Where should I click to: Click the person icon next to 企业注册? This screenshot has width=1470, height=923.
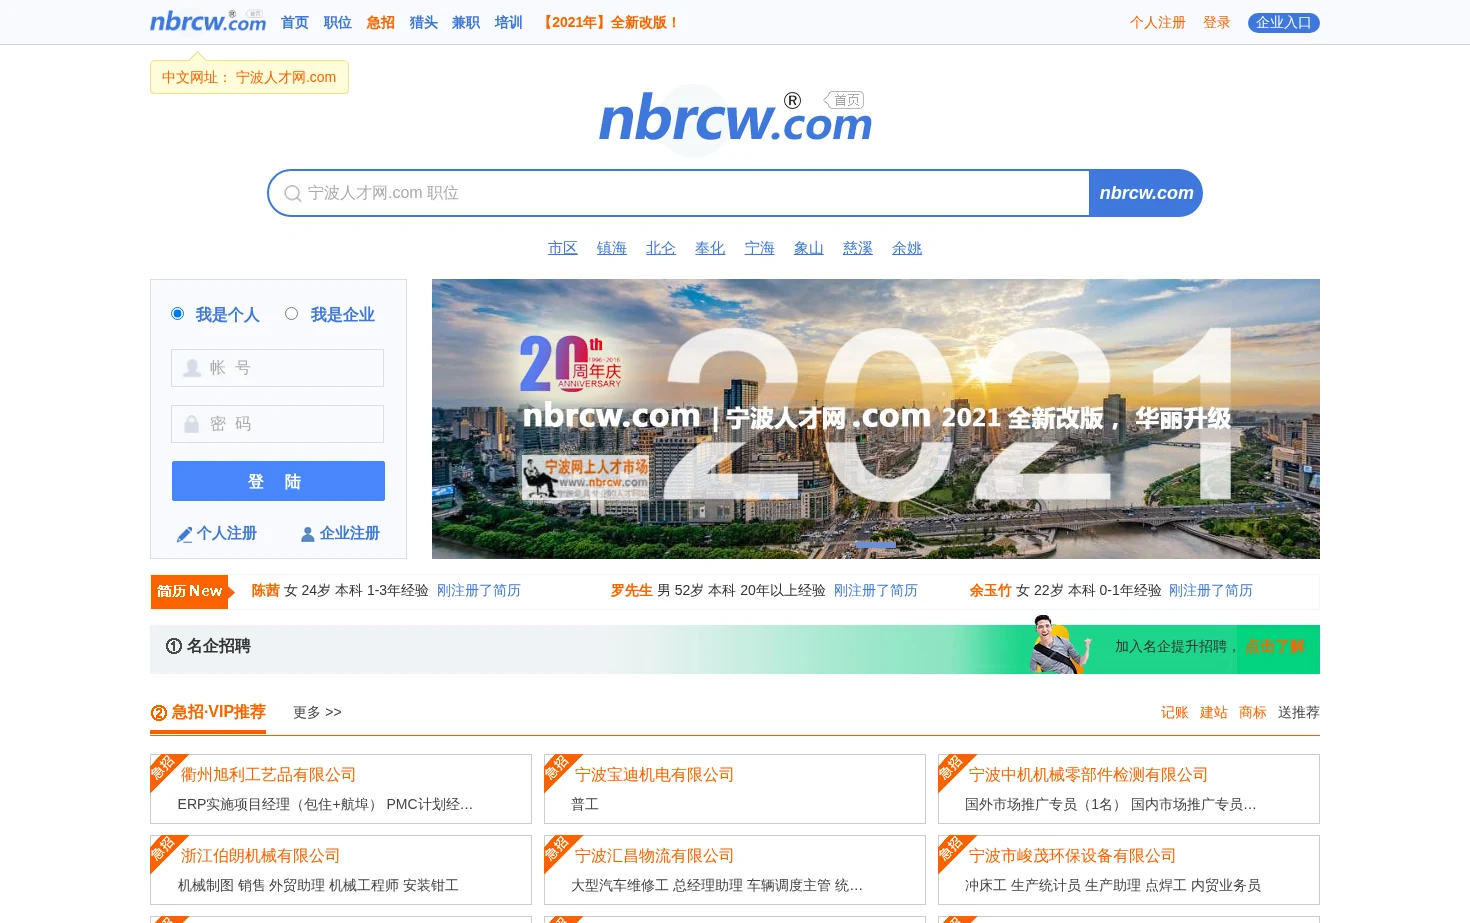pos(308,534)
